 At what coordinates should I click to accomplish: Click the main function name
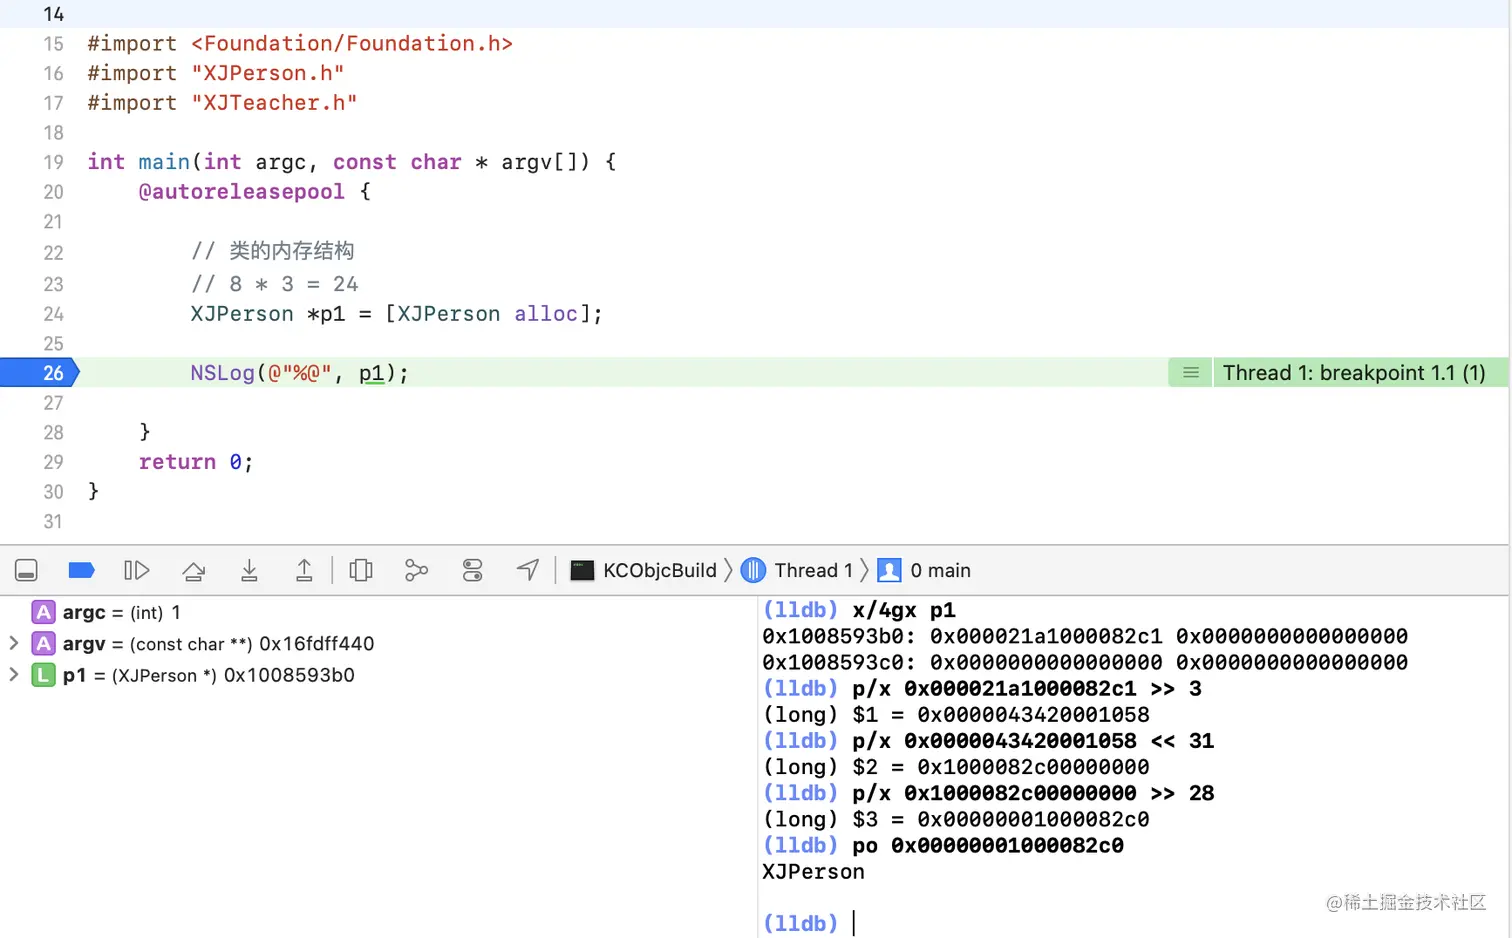[x=164, y=162]
